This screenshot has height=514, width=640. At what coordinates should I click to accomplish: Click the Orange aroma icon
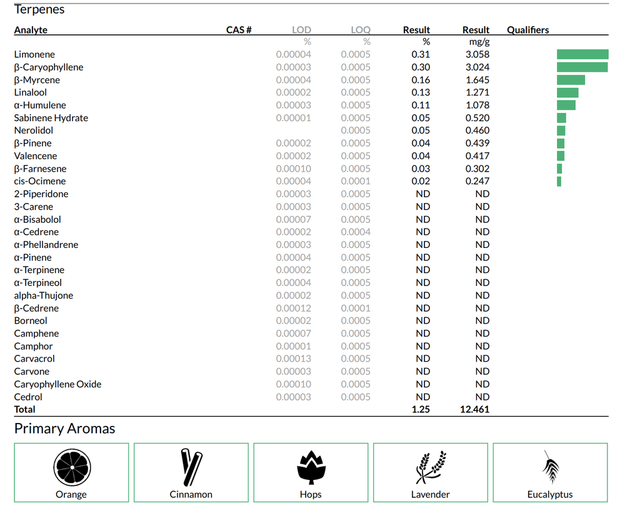click(x=71, y=467)
